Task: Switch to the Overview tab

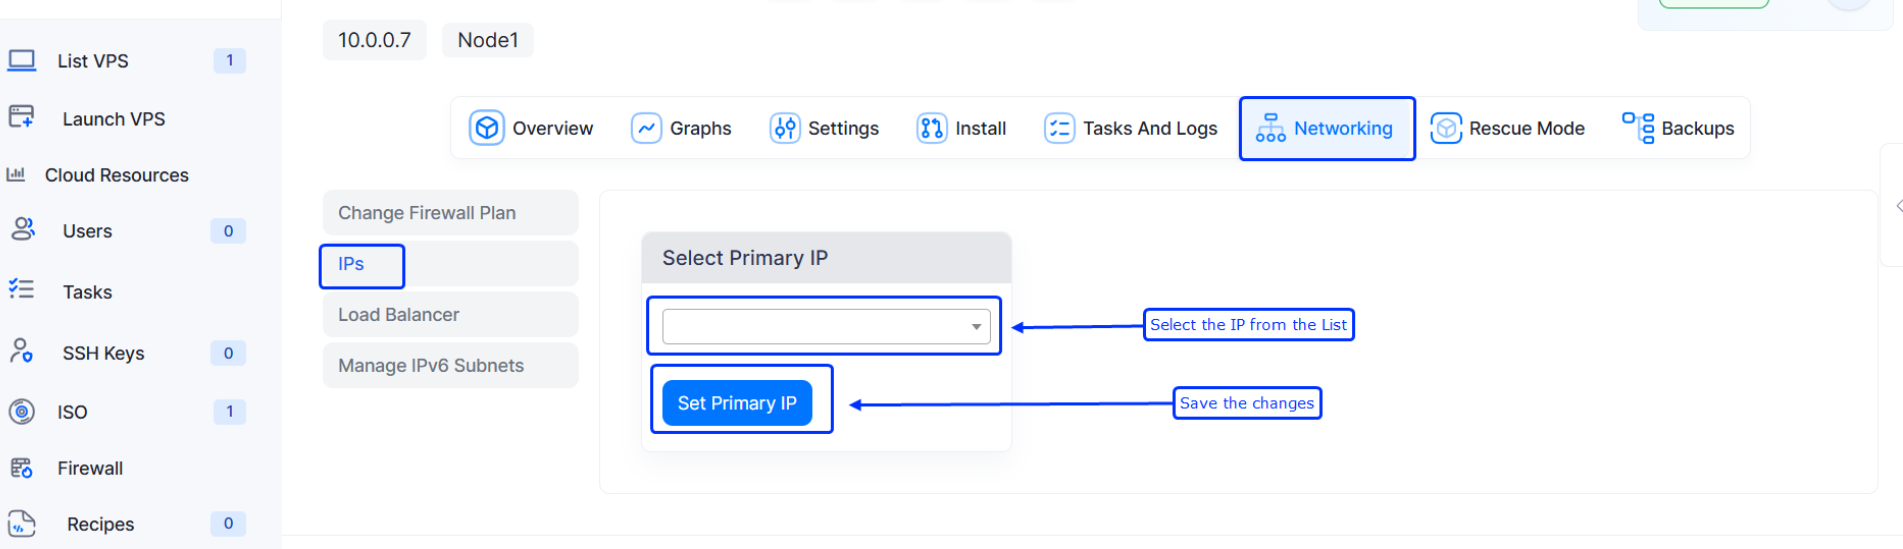Action: [531, 128]
